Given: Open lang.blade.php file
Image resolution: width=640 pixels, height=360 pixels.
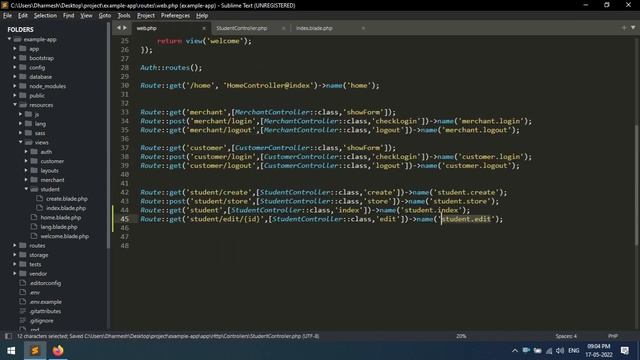Looking at the screenshot, I should pos(59,227).
